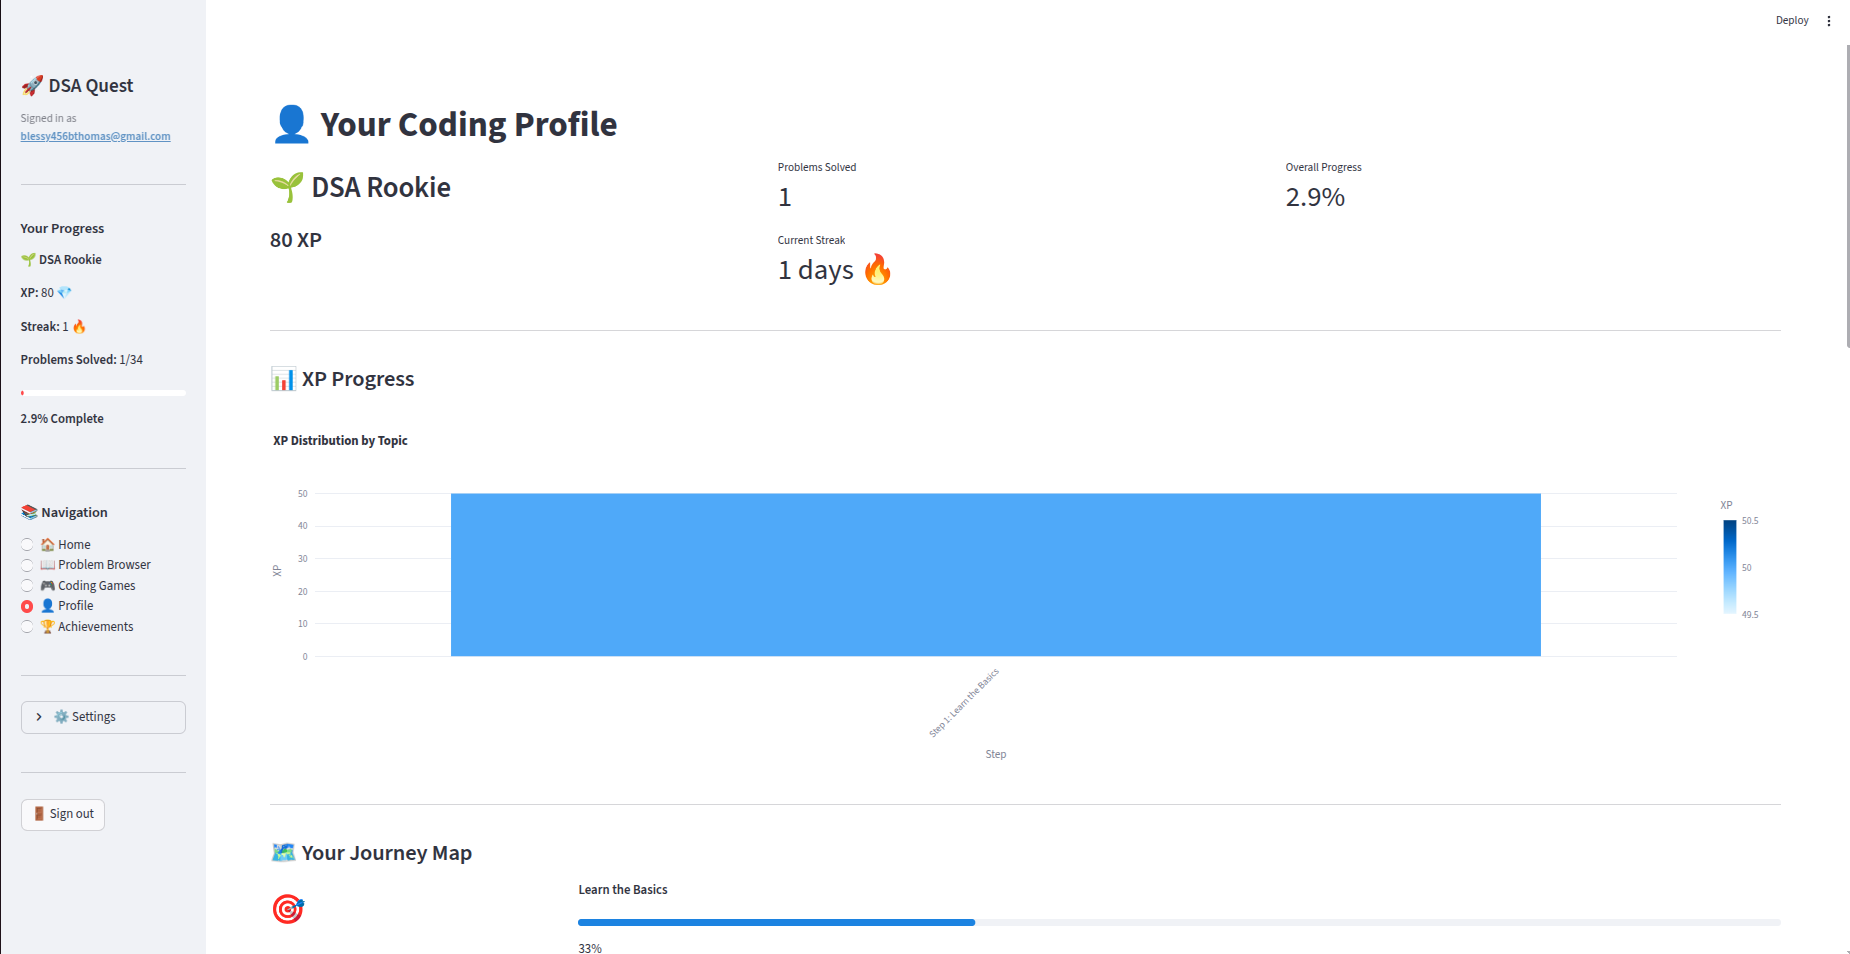Select the Home radio option
Screen dimensions: 1850x954
click(27, 545)
